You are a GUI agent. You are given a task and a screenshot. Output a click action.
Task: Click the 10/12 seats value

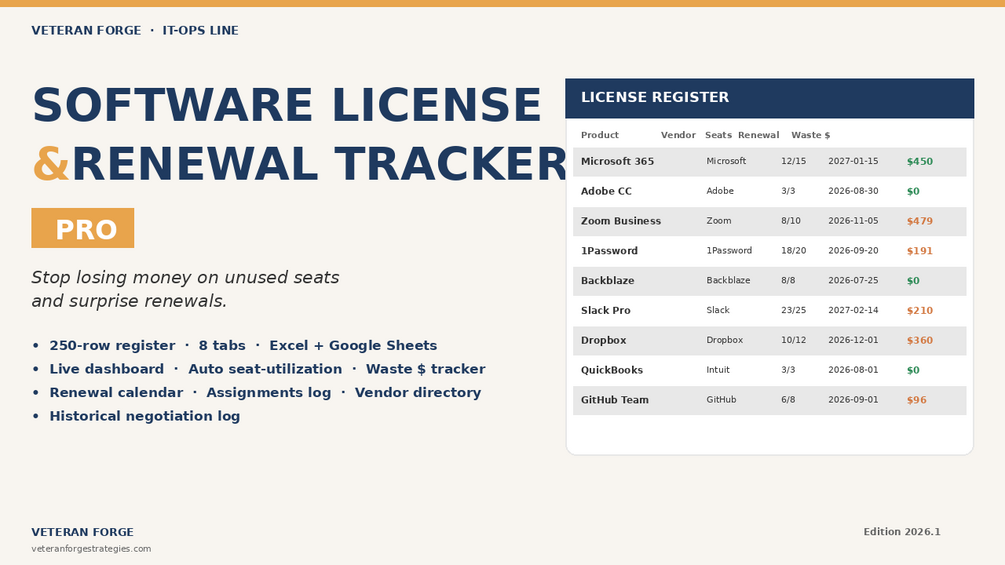tap(793, 340)
